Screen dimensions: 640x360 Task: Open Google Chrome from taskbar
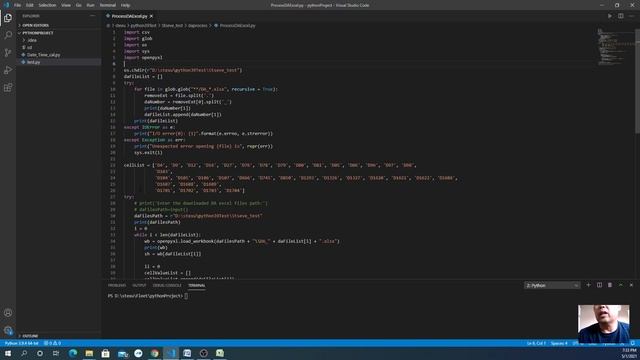click(x=155, y=353)
